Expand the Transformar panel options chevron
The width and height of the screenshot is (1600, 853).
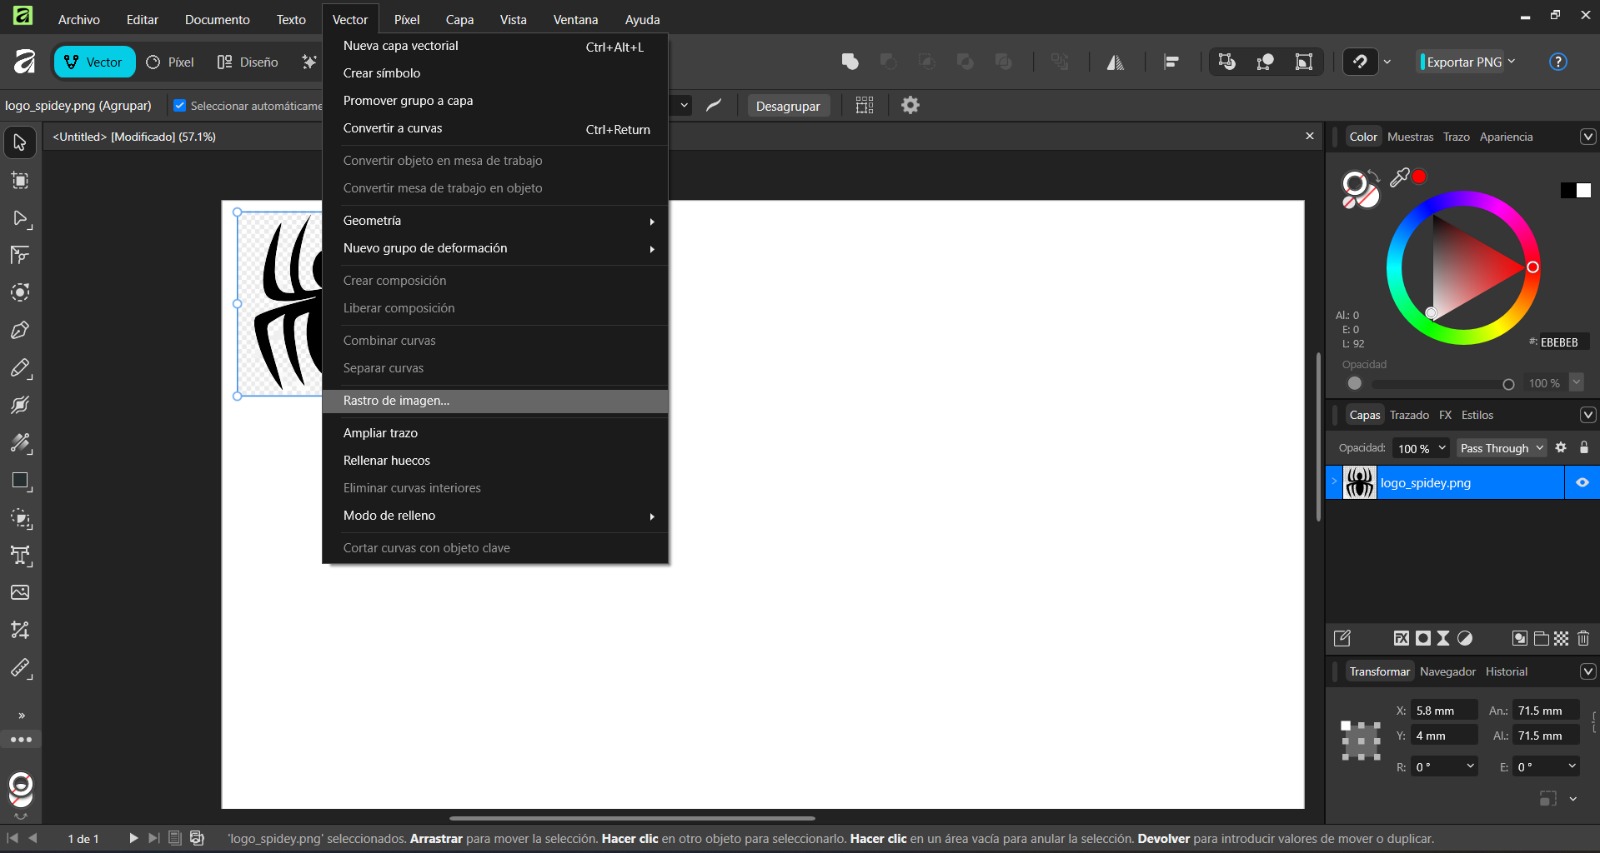[x=1587, y=672]
